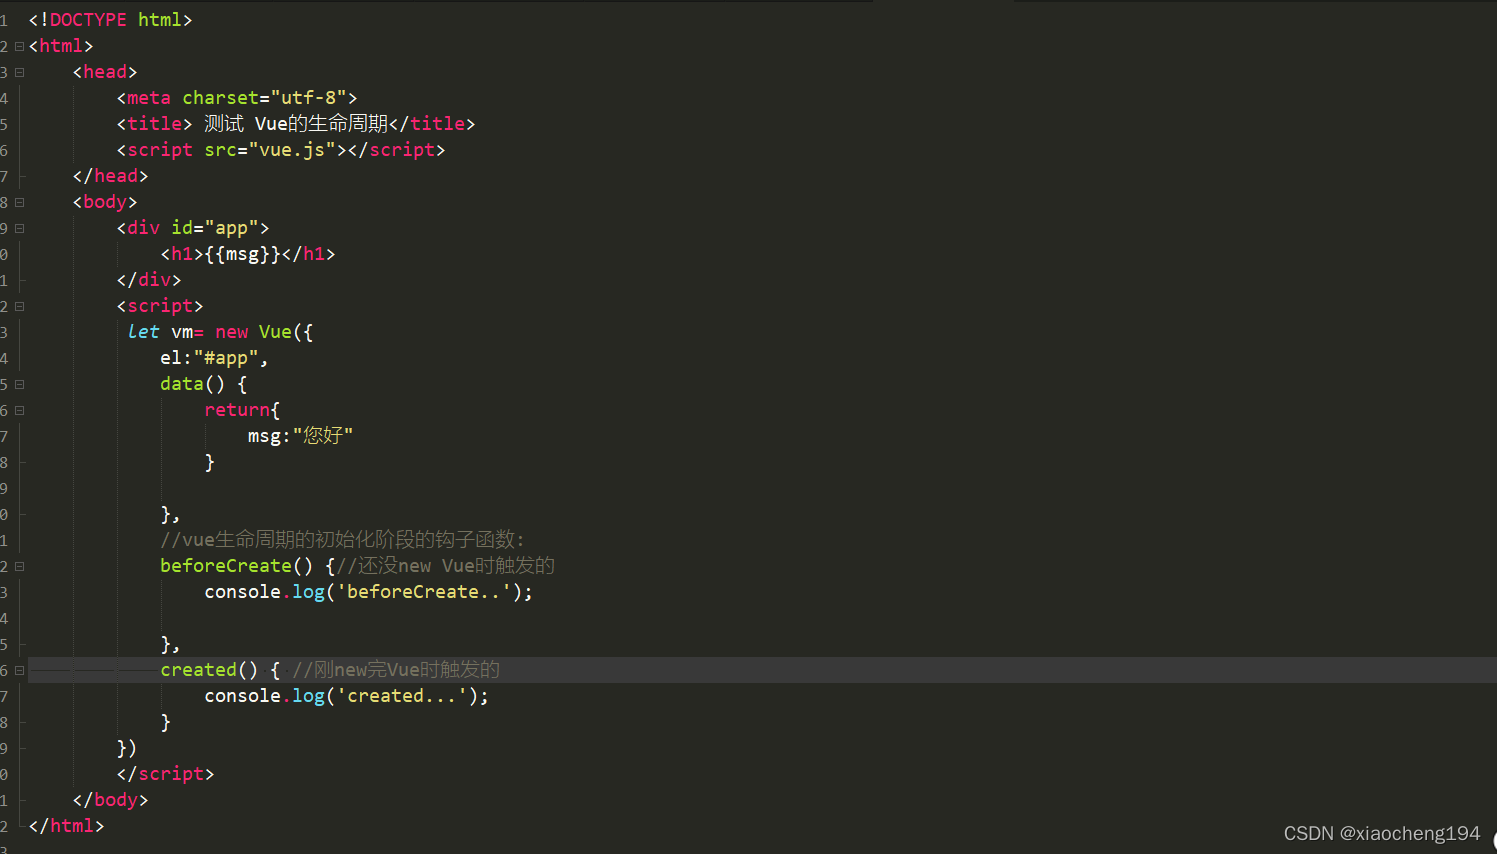Click the el:"#app" line
1497x854 pixels.
coord(214,358)
